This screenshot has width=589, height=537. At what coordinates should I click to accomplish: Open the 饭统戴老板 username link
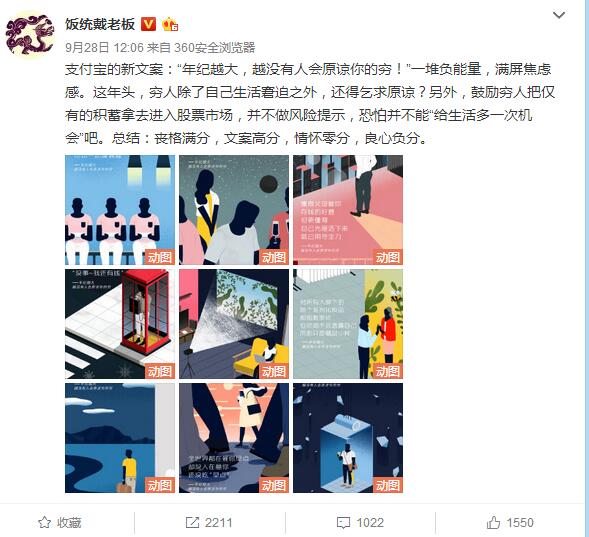[100, 24]
